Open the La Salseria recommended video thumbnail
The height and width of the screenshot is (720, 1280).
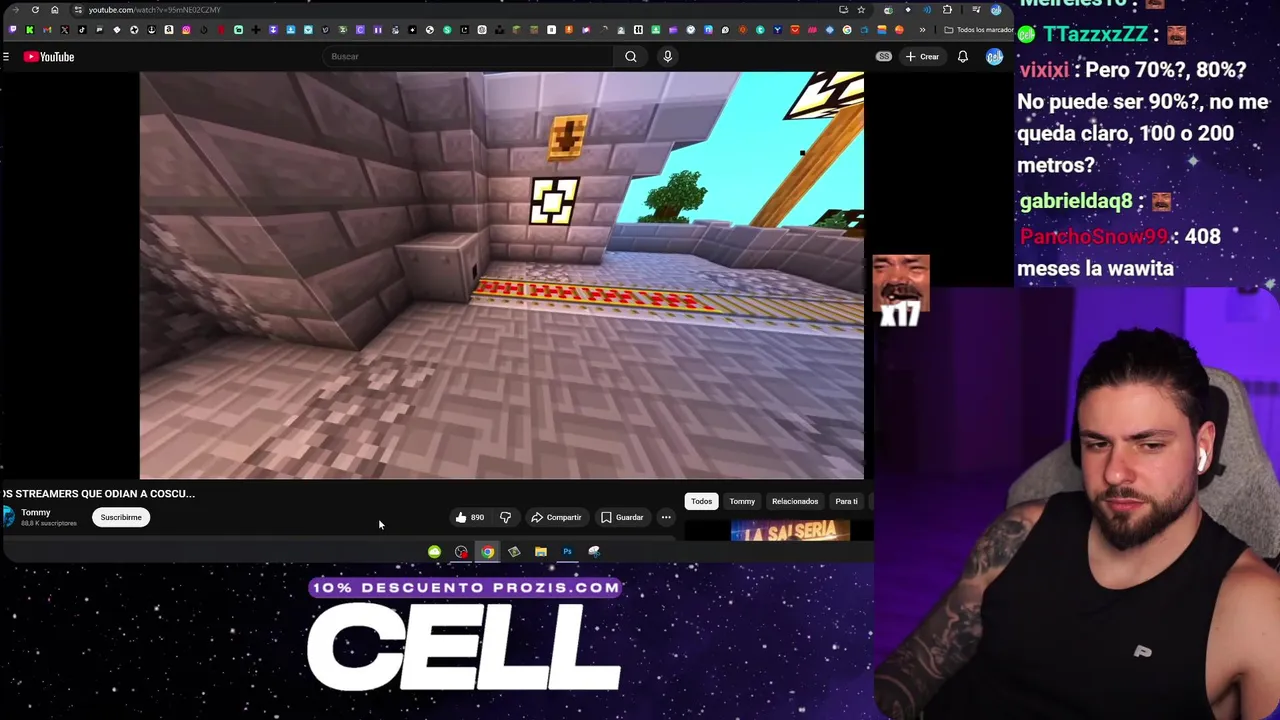pos(790,531)
